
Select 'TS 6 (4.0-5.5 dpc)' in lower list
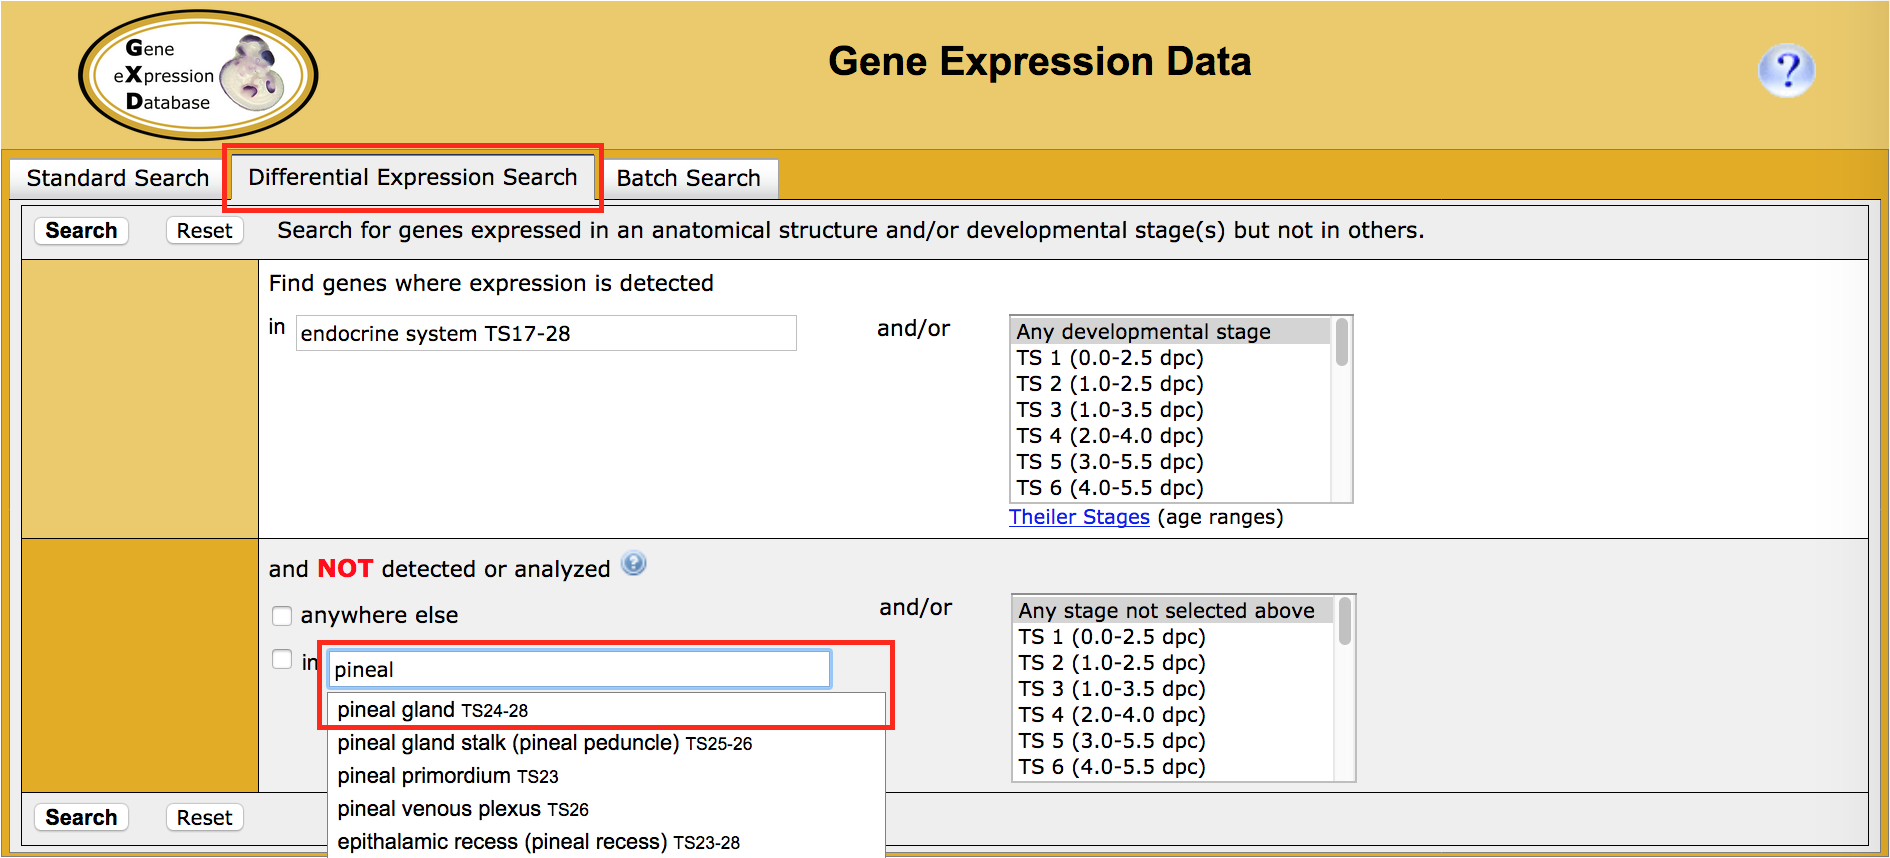[x=1173, y=766]
